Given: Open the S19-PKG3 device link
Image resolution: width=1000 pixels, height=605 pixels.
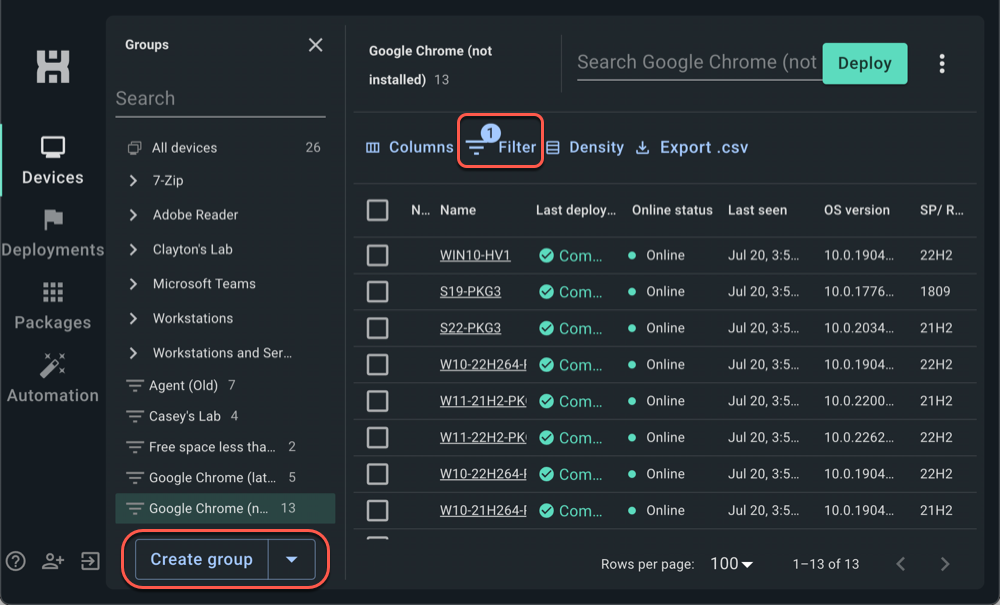Looking at the screenshot, I should (x=470, y=291).
